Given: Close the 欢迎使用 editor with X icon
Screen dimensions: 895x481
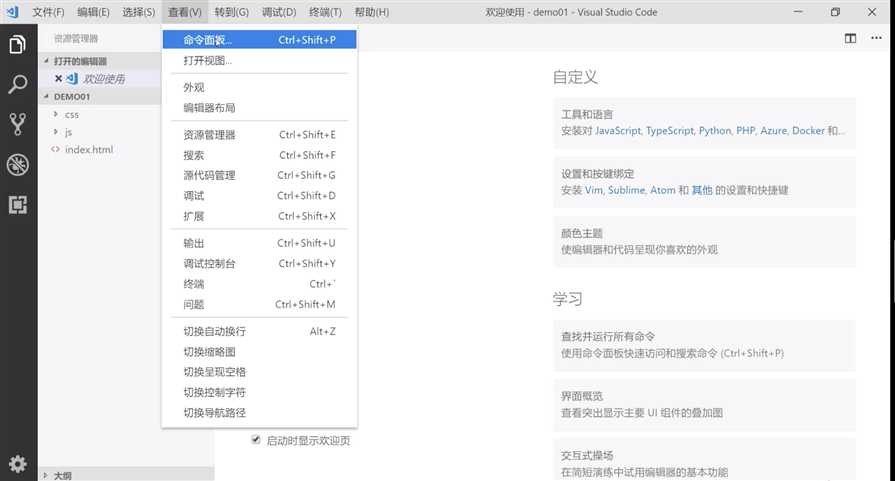Looking at the screenshot, I should pos(58,79).
